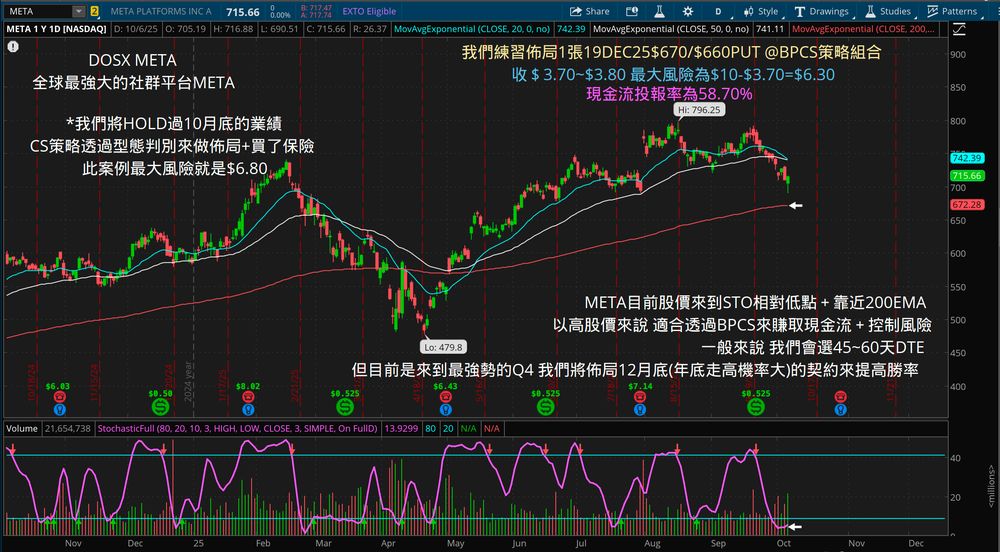The height and width of the screenshot is (552, 1000).
Task: Open the Style dropdown menu
Action: point(761,11)
